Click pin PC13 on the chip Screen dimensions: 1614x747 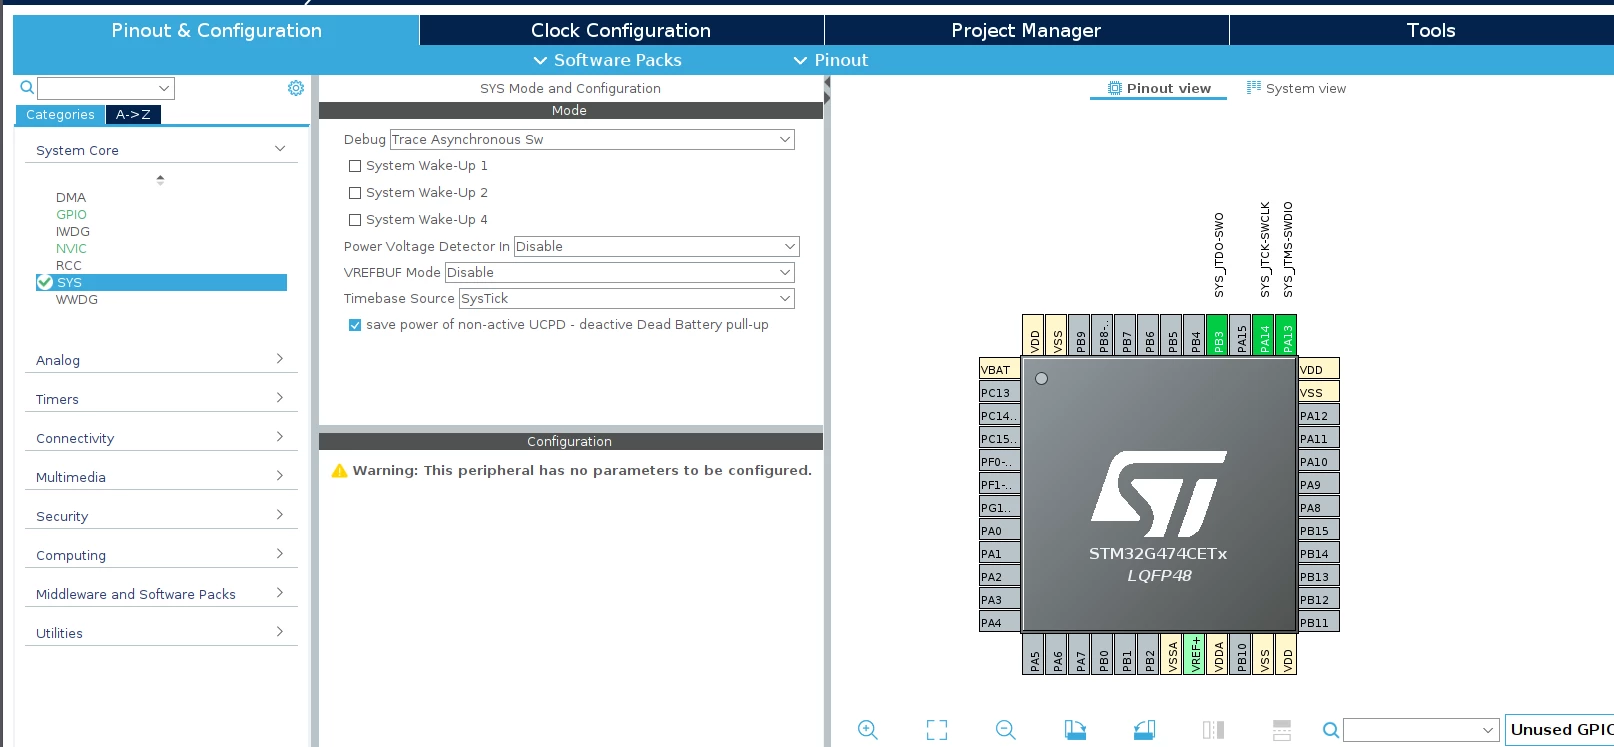(999, 392)
